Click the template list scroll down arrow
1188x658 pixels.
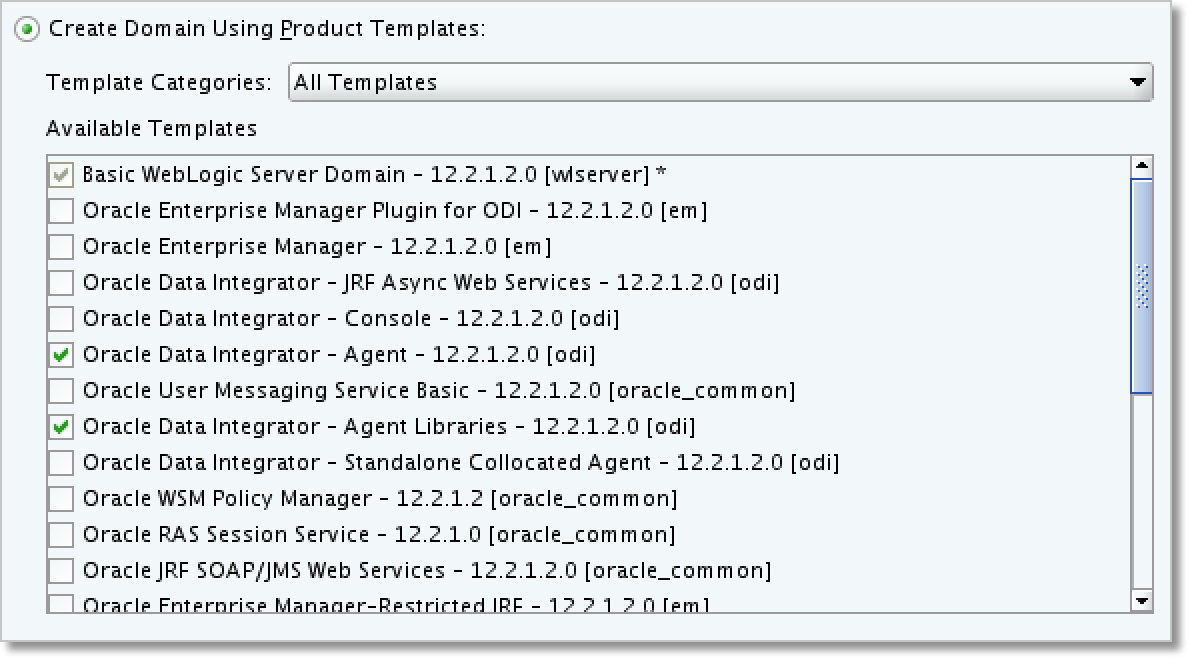click(x=1141, y=601)
